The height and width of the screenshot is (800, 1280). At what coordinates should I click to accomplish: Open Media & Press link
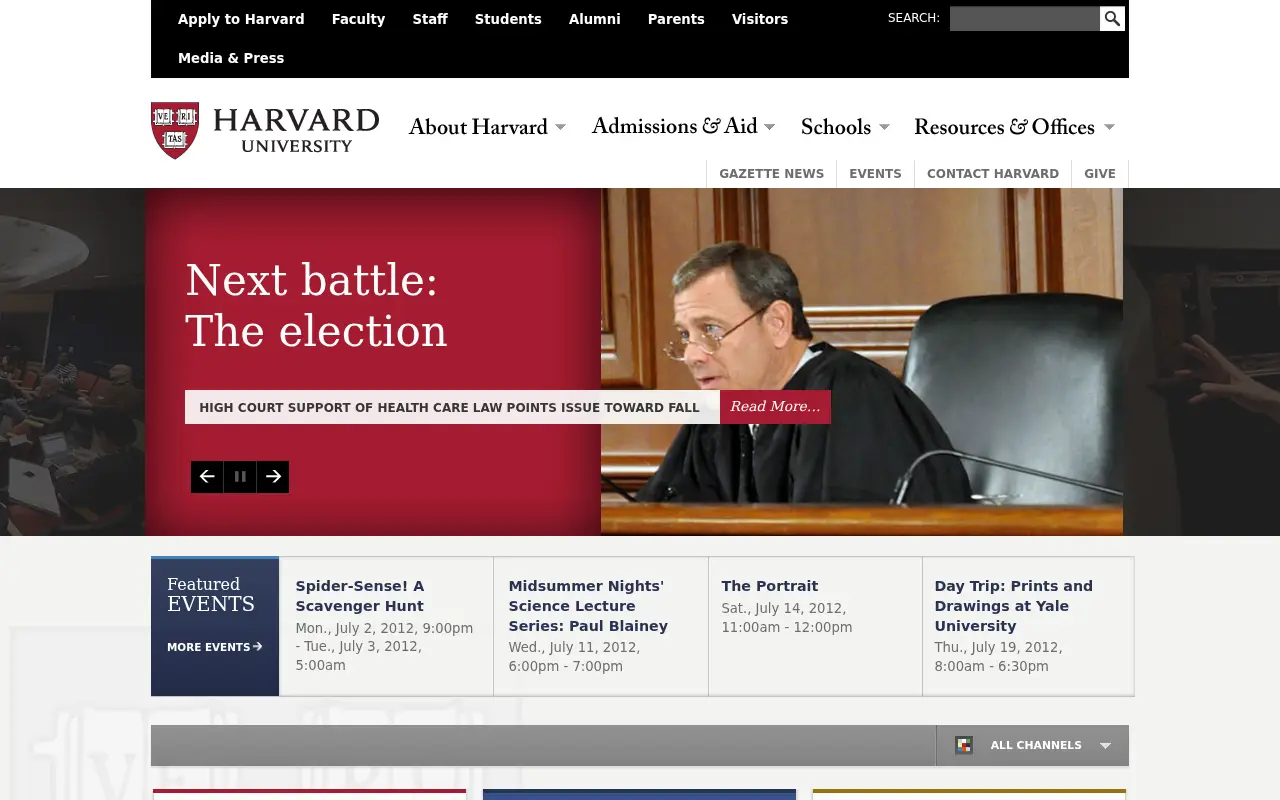pyautogui.click(x=231, y=58)
